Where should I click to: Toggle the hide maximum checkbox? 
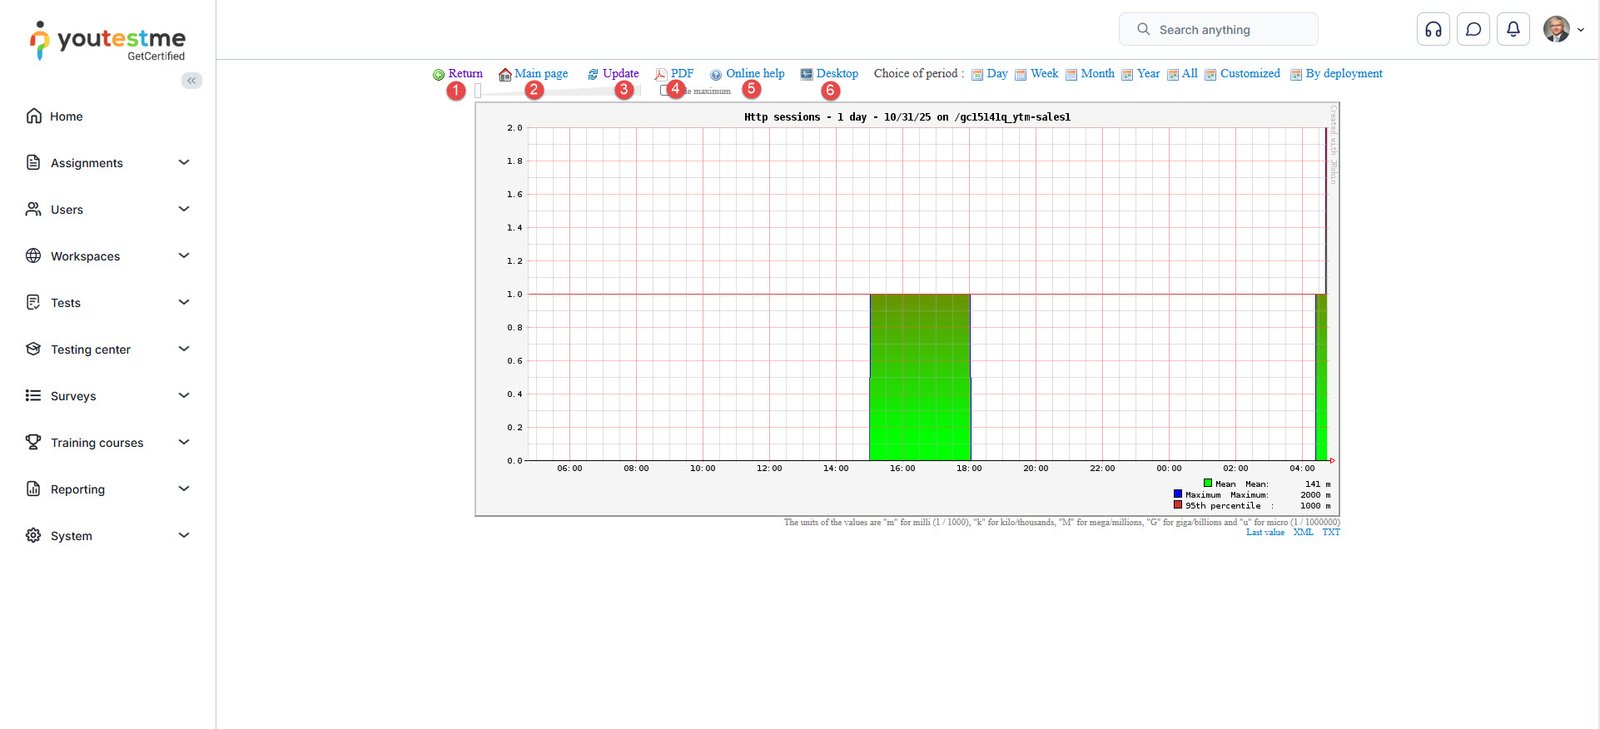[x=665, y=91]
